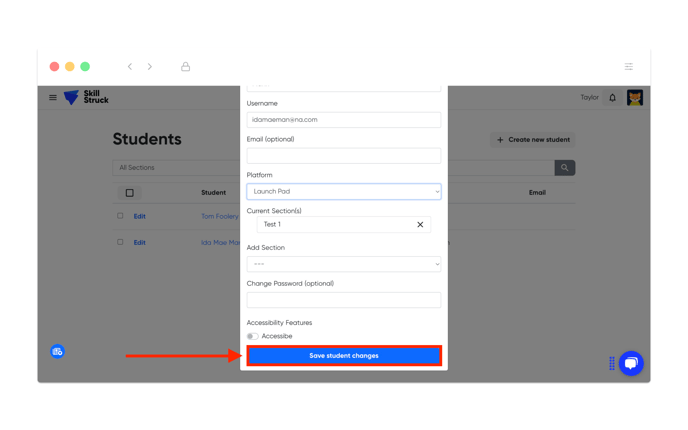The image size is (688, 430).
Task: Click the Test 1 current section entry
Action: [x=344, y=225]
